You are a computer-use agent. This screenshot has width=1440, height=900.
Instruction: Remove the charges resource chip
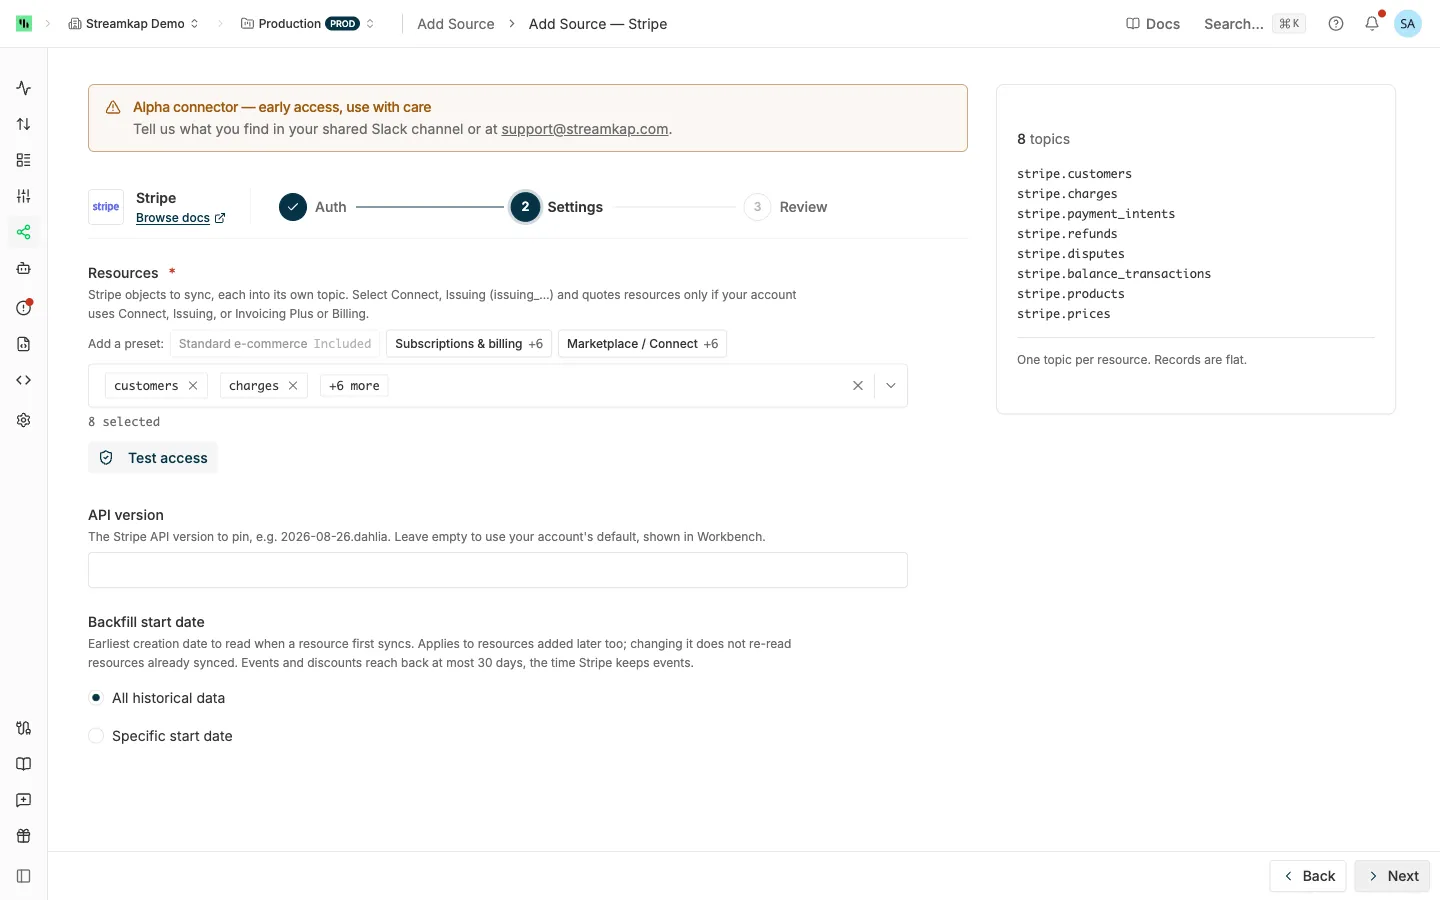tap(293, 386)
